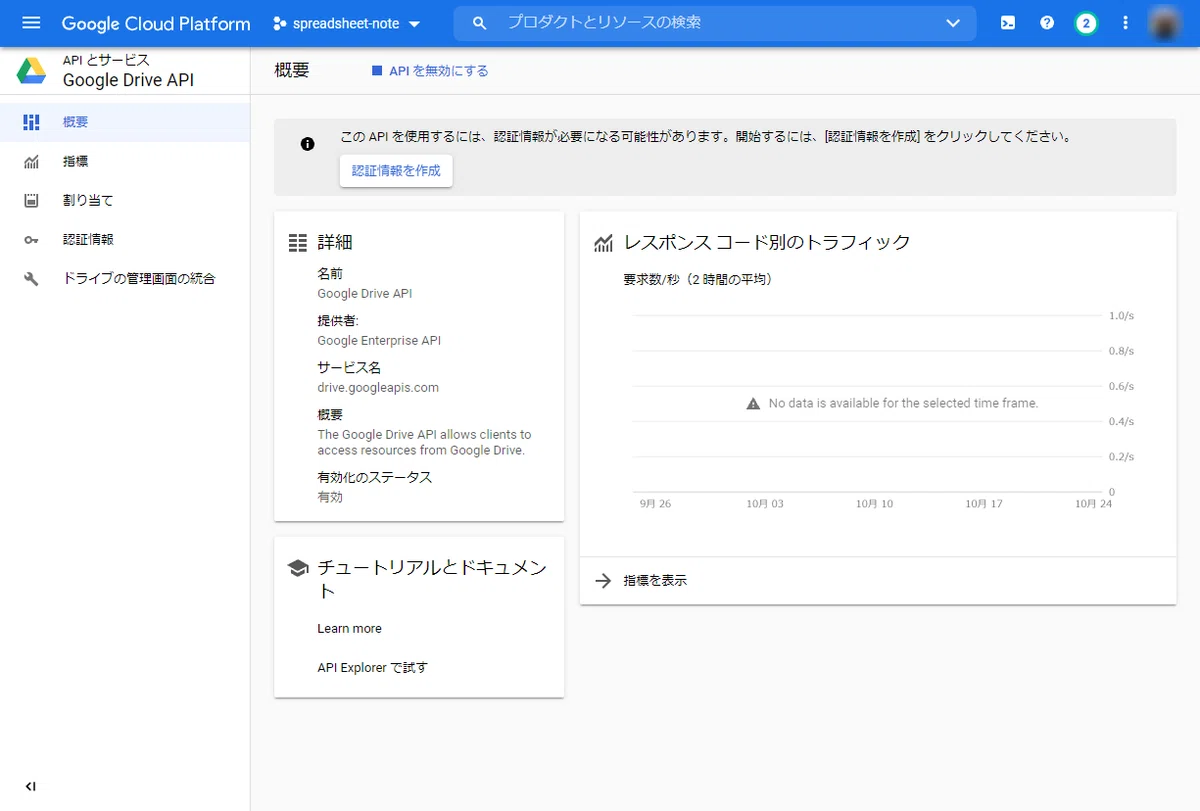
Task: Open the hamburger navigation menu
Action: click(x=31, y=23)
